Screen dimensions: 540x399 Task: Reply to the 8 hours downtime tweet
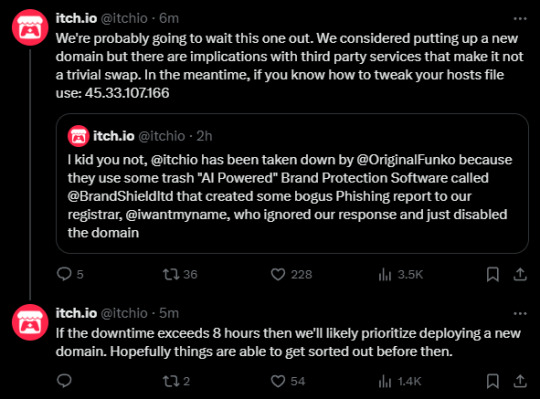64,381
